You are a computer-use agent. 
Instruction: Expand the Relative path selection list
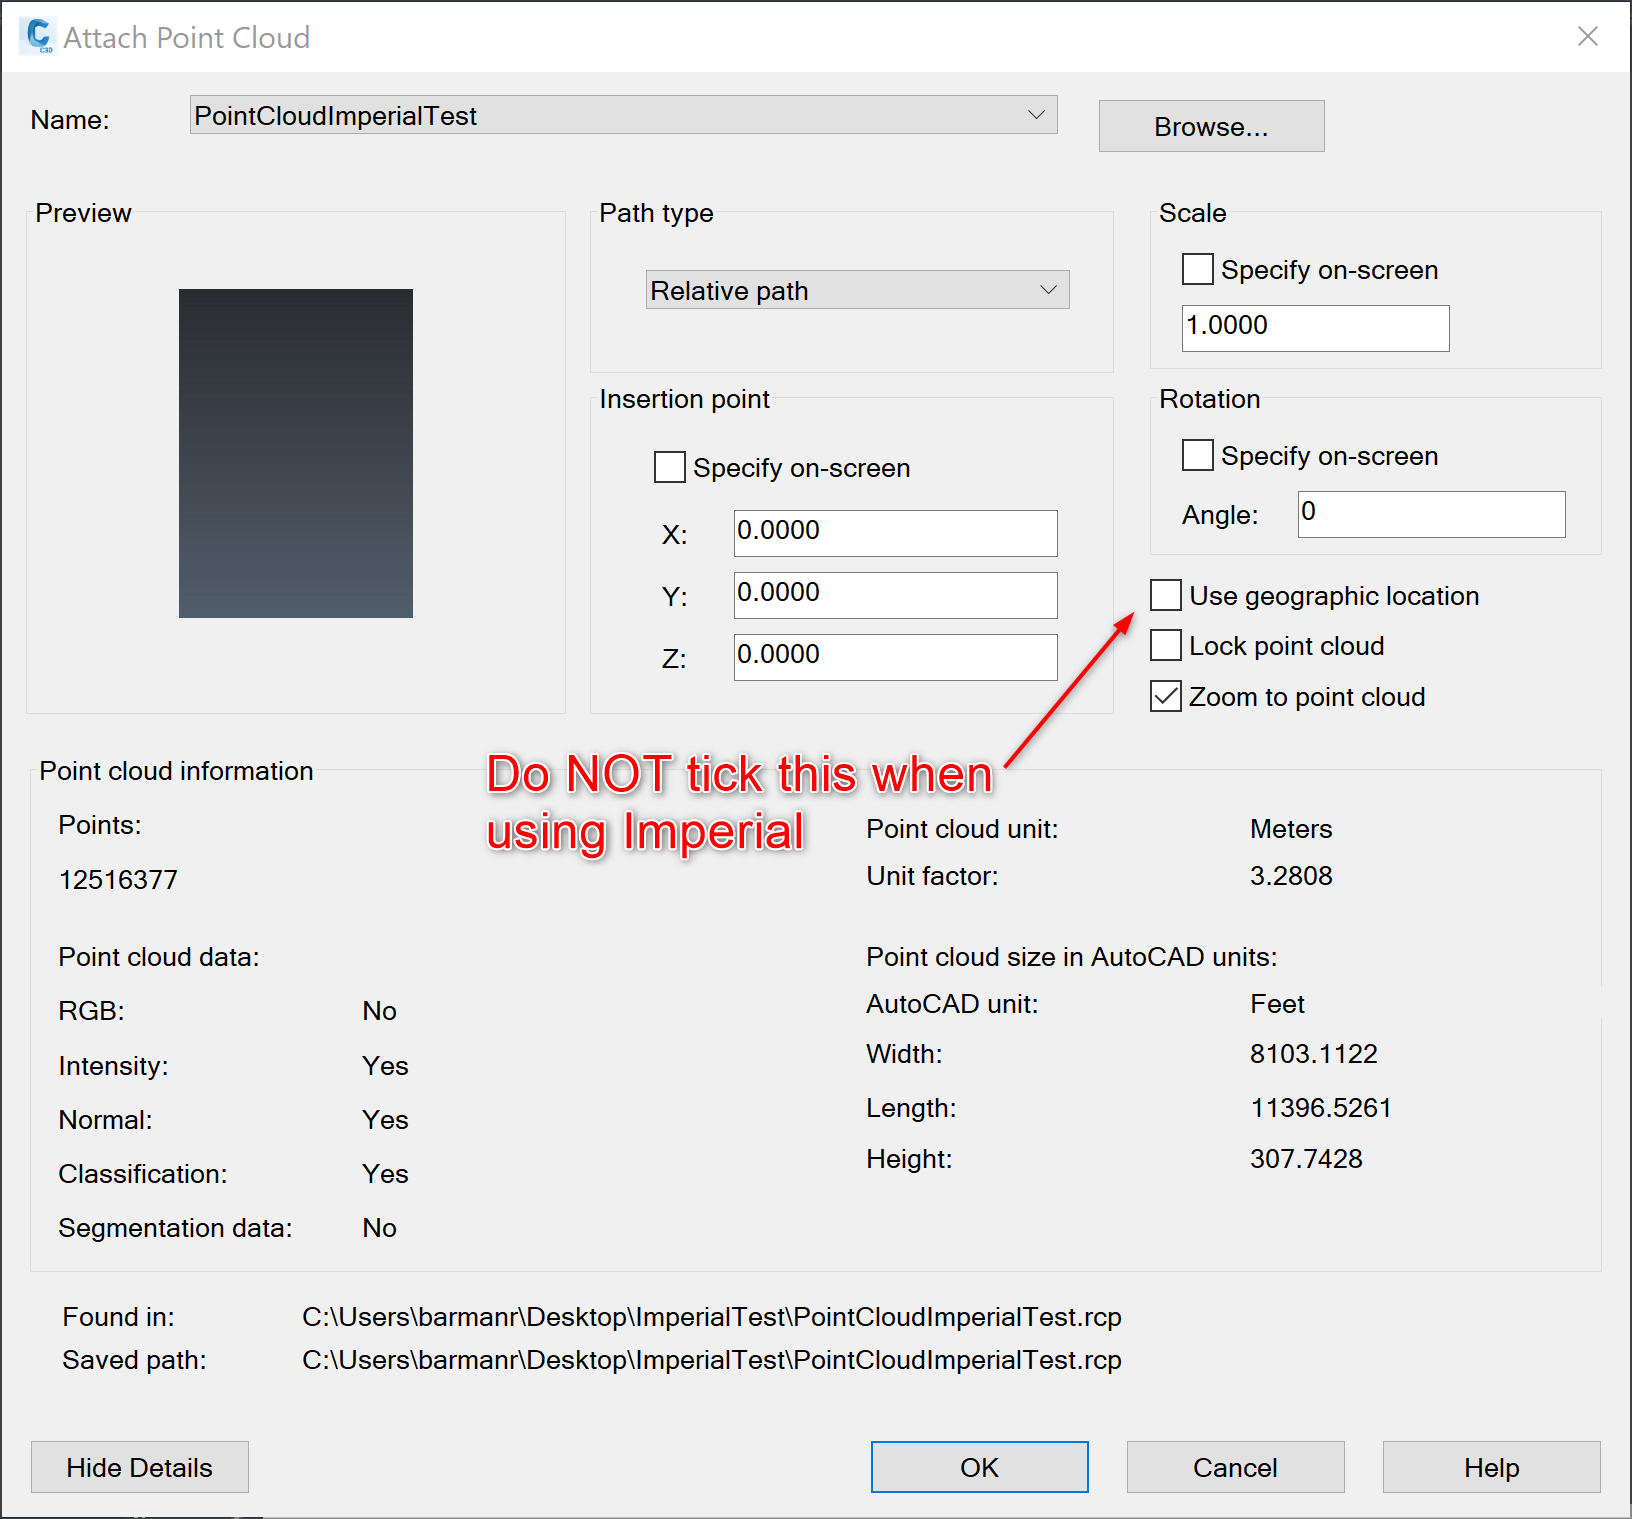1048,289
